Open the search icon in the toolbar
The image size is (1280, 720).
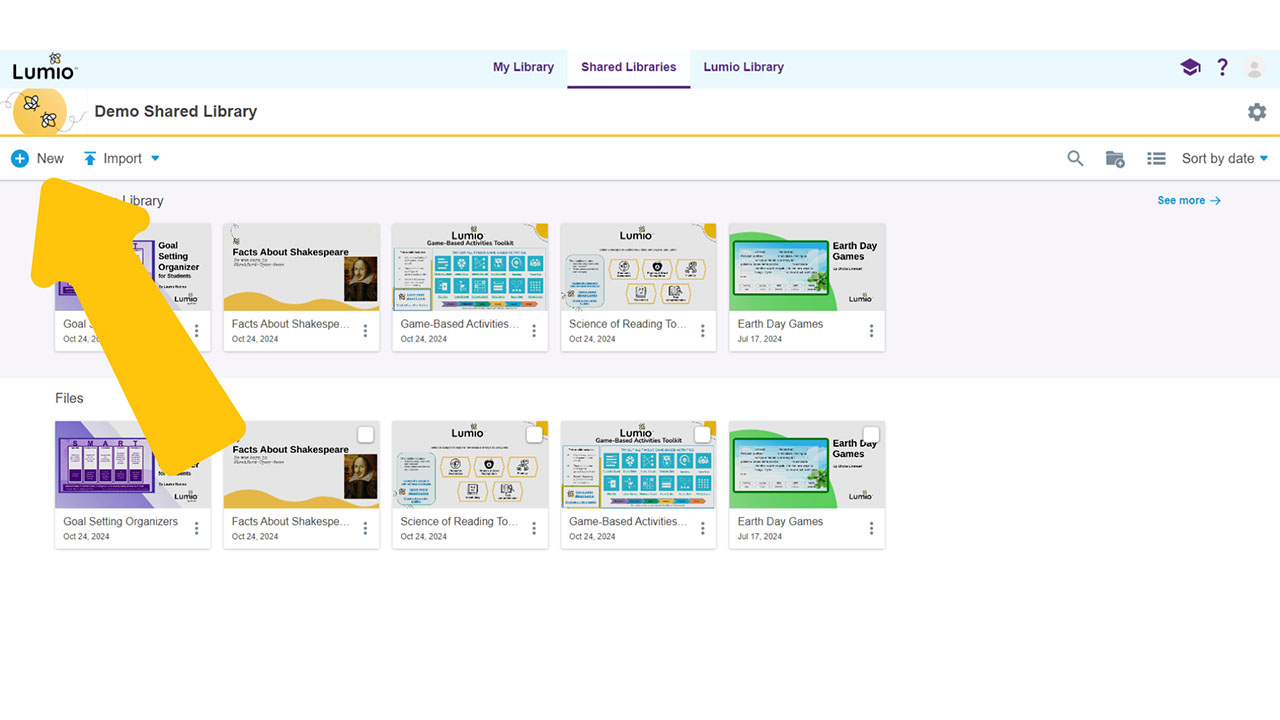tap(1075, 158)
